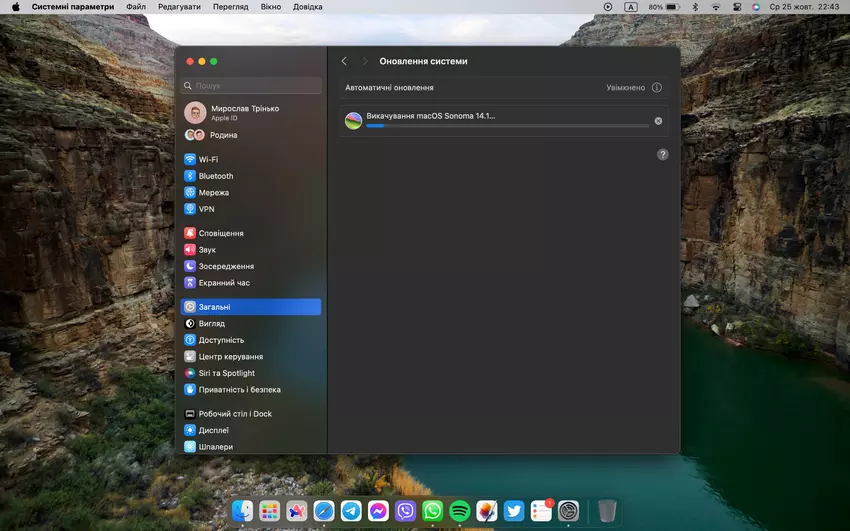This screenshot has height=531, width=850.
Task: Open Приватність і безпека settings
Action: 239,390
